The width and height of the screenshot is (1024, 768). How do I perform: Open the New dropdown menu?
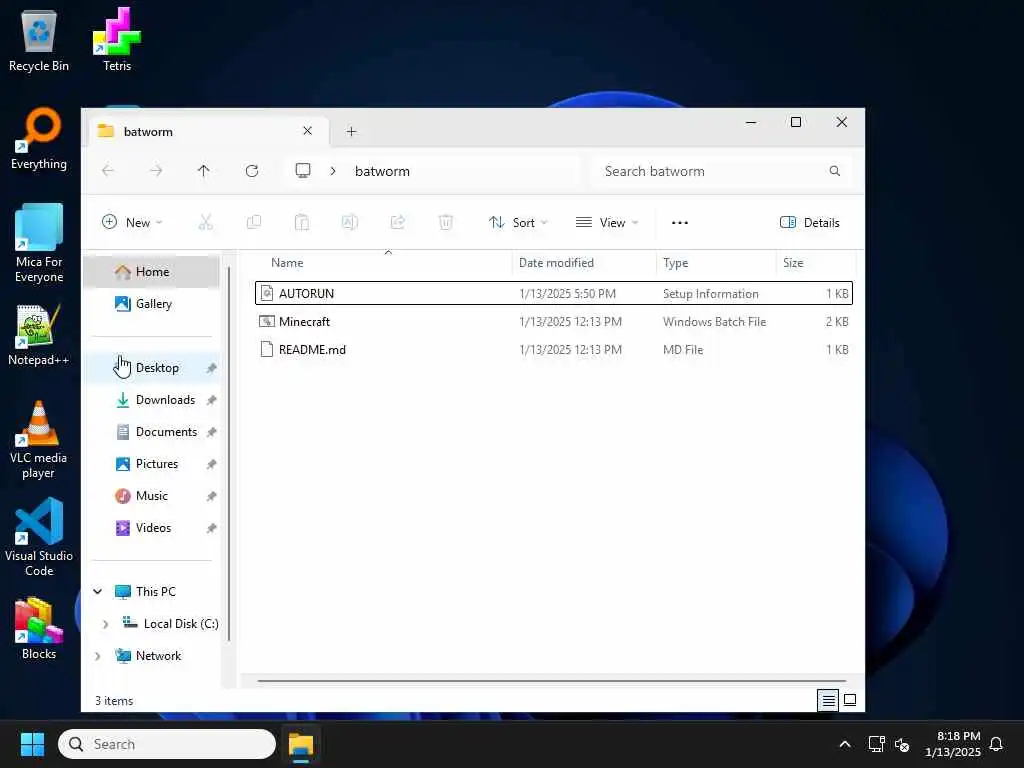click(132, 223)
